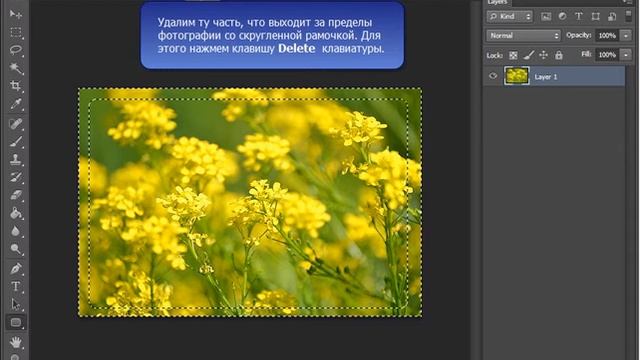The width and height of the screenshot is (640, 360).
Task: Select the Rounded Rectangle shape tool
Action: (x=16, y=322)
